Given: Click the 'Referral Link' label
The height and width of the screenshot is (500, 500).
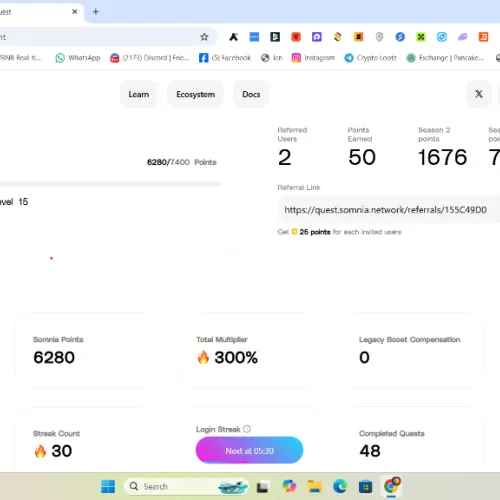Looking at the screenshot, I should click(299, 188).
